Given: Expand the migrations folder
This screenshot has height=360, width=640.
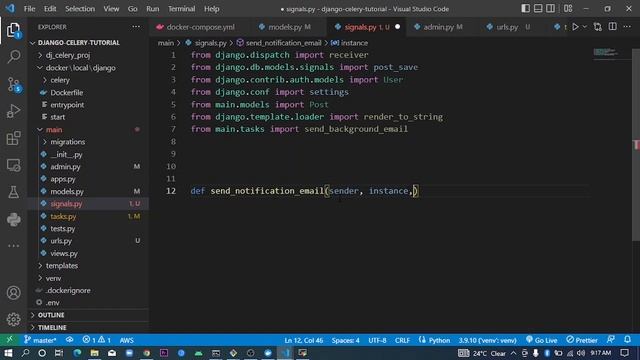Looking at the screenshot, I should click(x=67, y=142).
